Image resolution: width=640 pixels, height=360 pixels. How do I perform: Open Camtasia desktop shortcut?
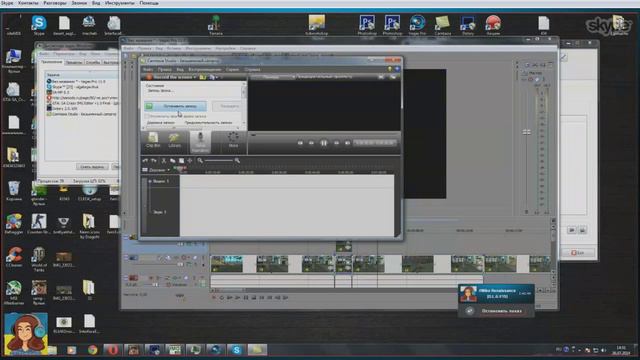click(x=442, y=25)
